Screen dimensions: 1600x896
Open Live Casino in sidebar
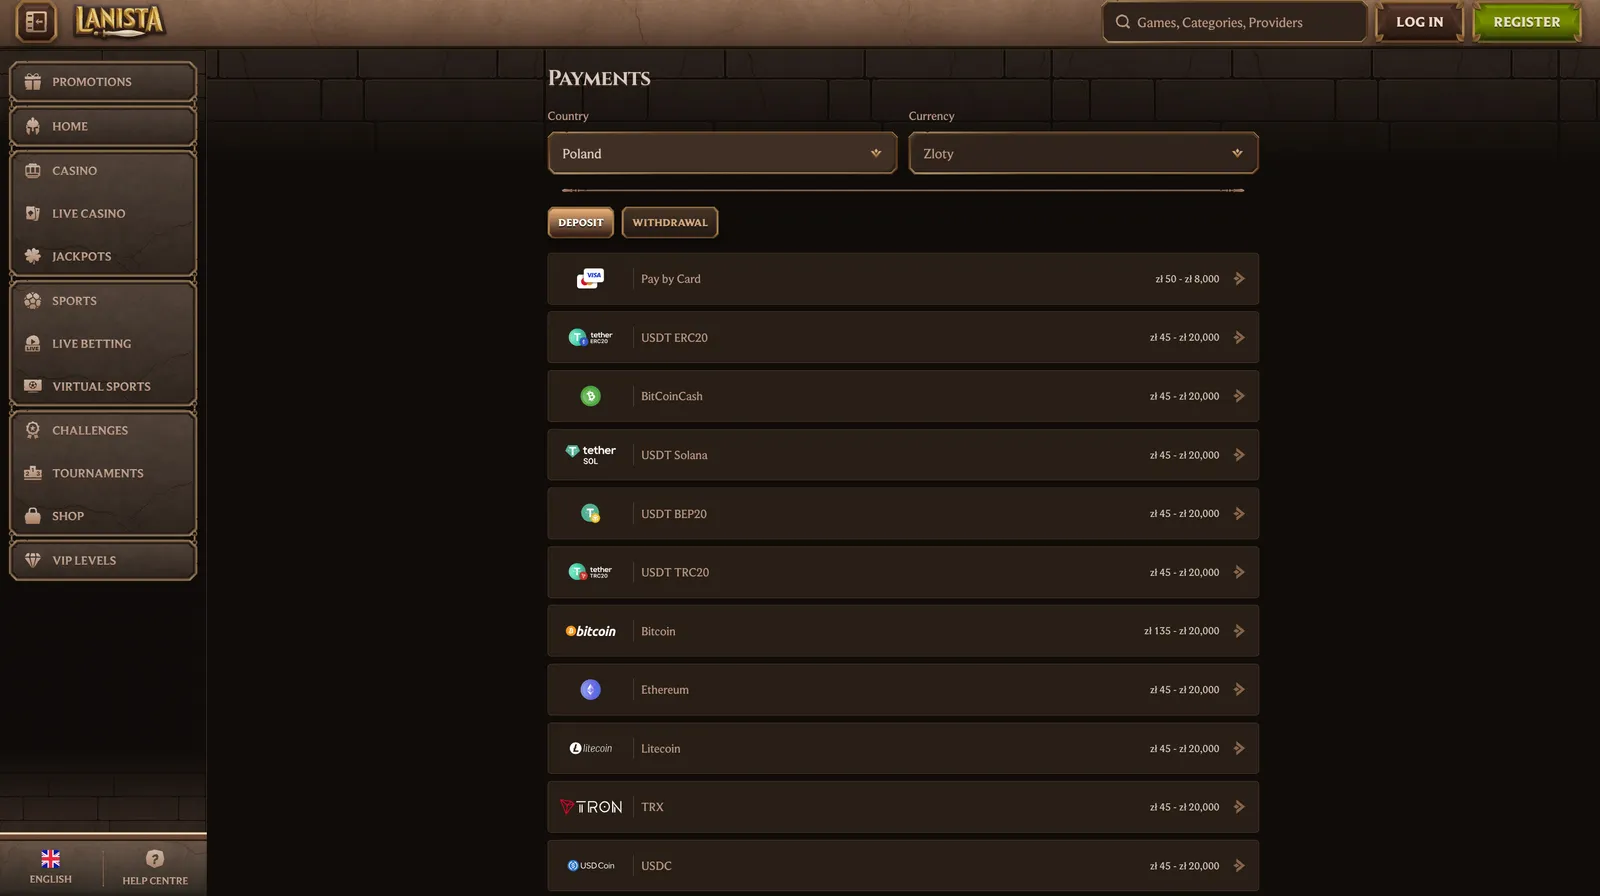(x=88, y=213)
